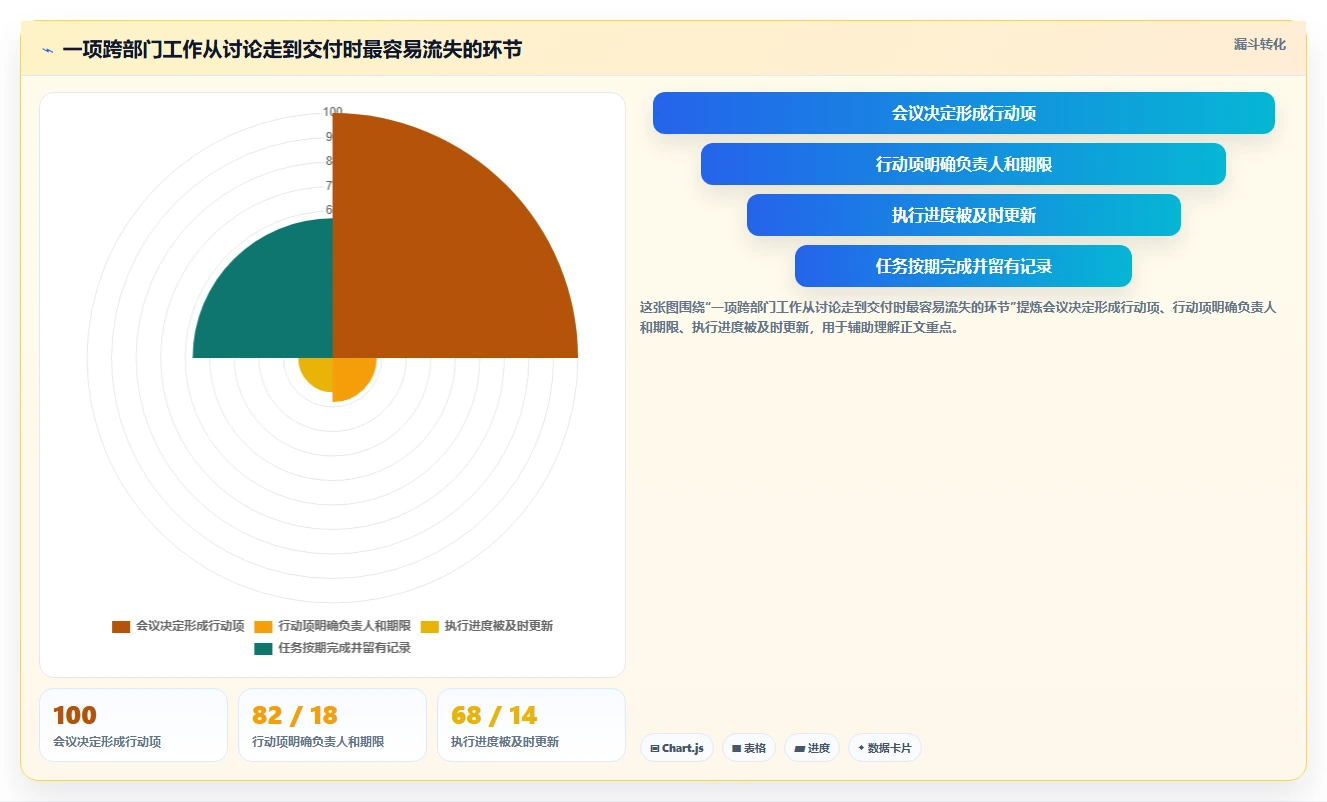Click the 进度 chip
The image size is (1327, 802).
(x=812, y=748)
